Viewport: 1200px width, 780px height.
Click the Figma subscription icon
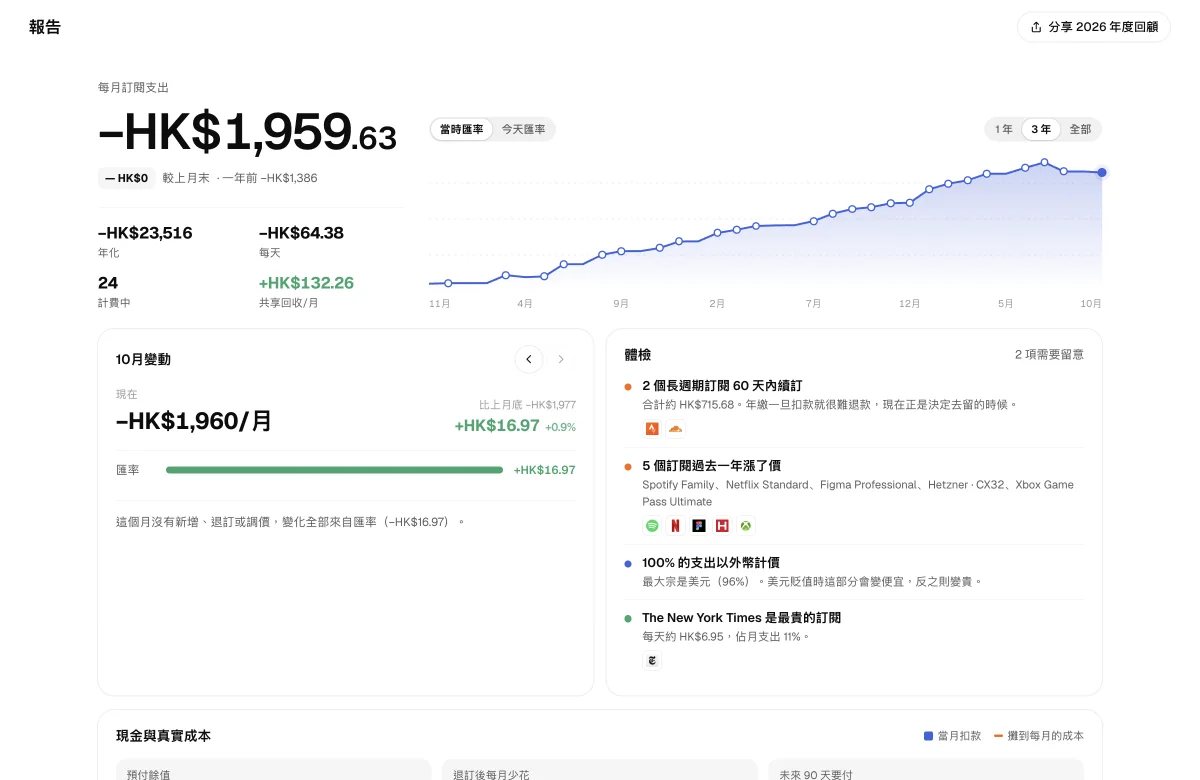pos(699,525)
